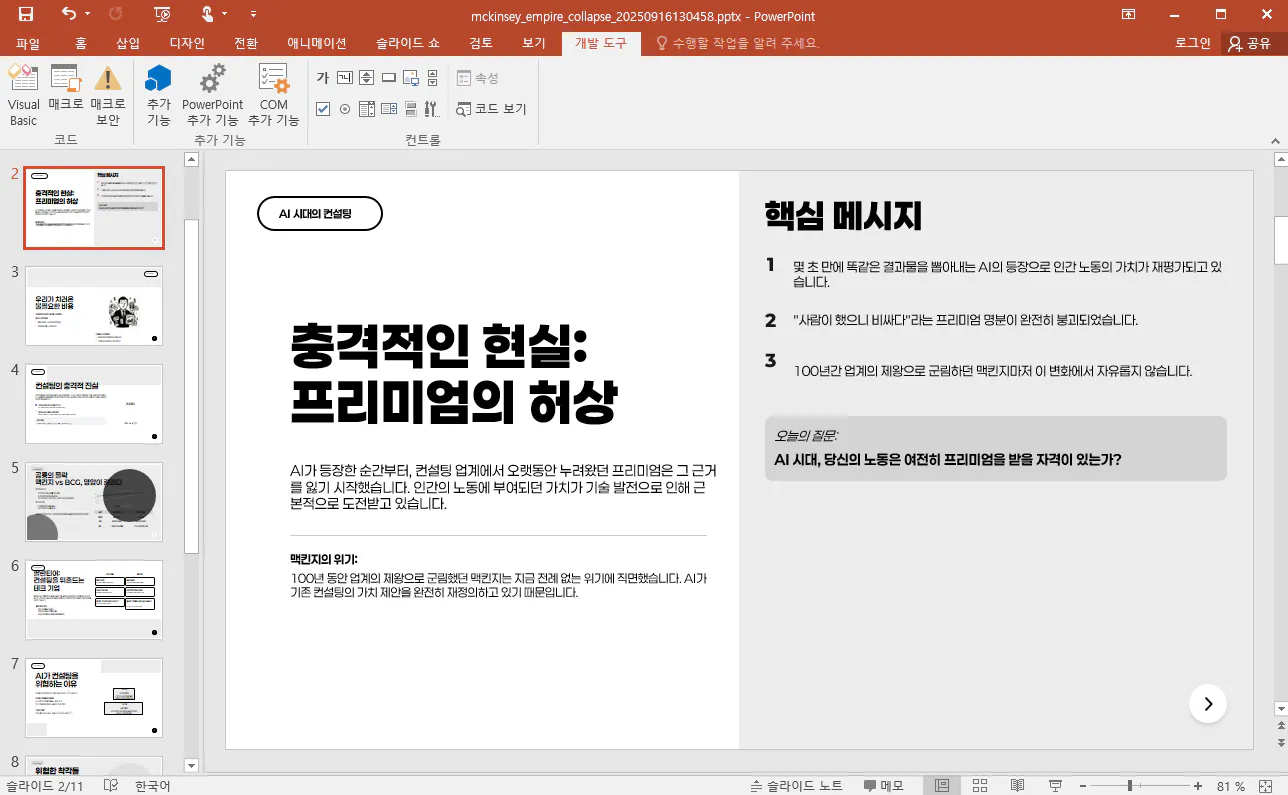
Task: Expand the undo history dropdown arrow
Action: 88,14
